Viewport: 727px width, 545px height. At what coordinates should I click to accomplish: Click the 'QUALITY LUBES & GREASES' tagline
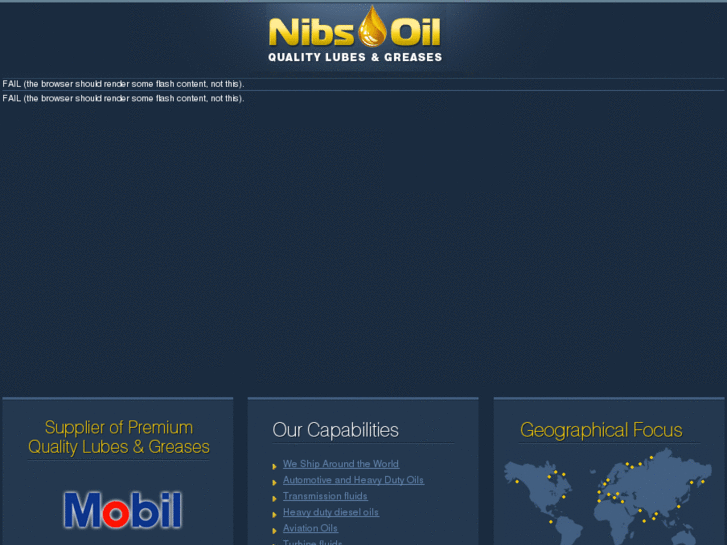coord(355,57)
